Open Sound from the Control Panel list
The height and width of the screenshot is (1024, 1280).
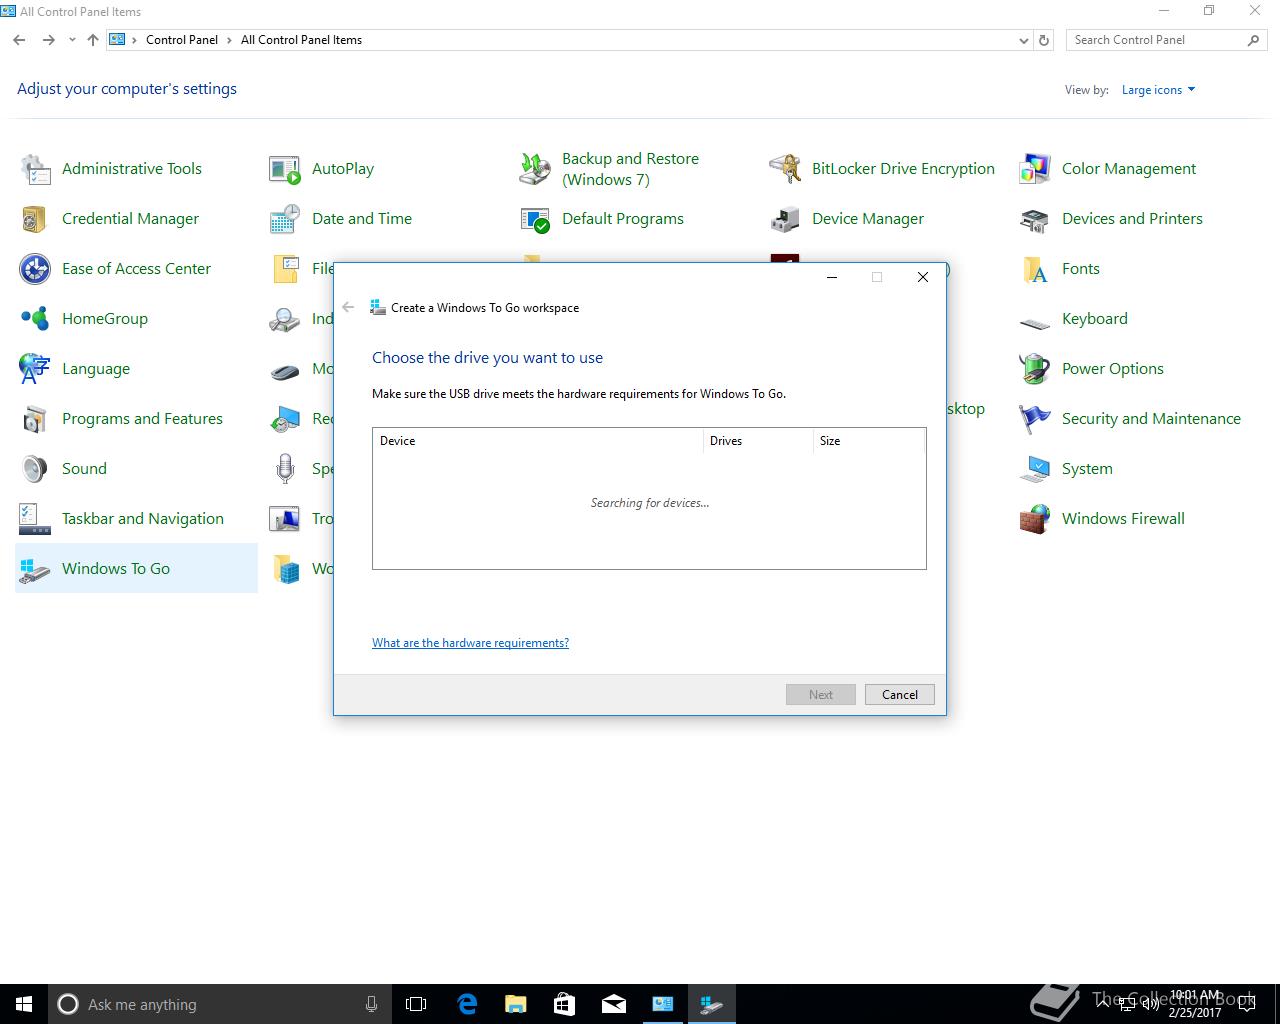pyautogui.click(x=84, y=469)
